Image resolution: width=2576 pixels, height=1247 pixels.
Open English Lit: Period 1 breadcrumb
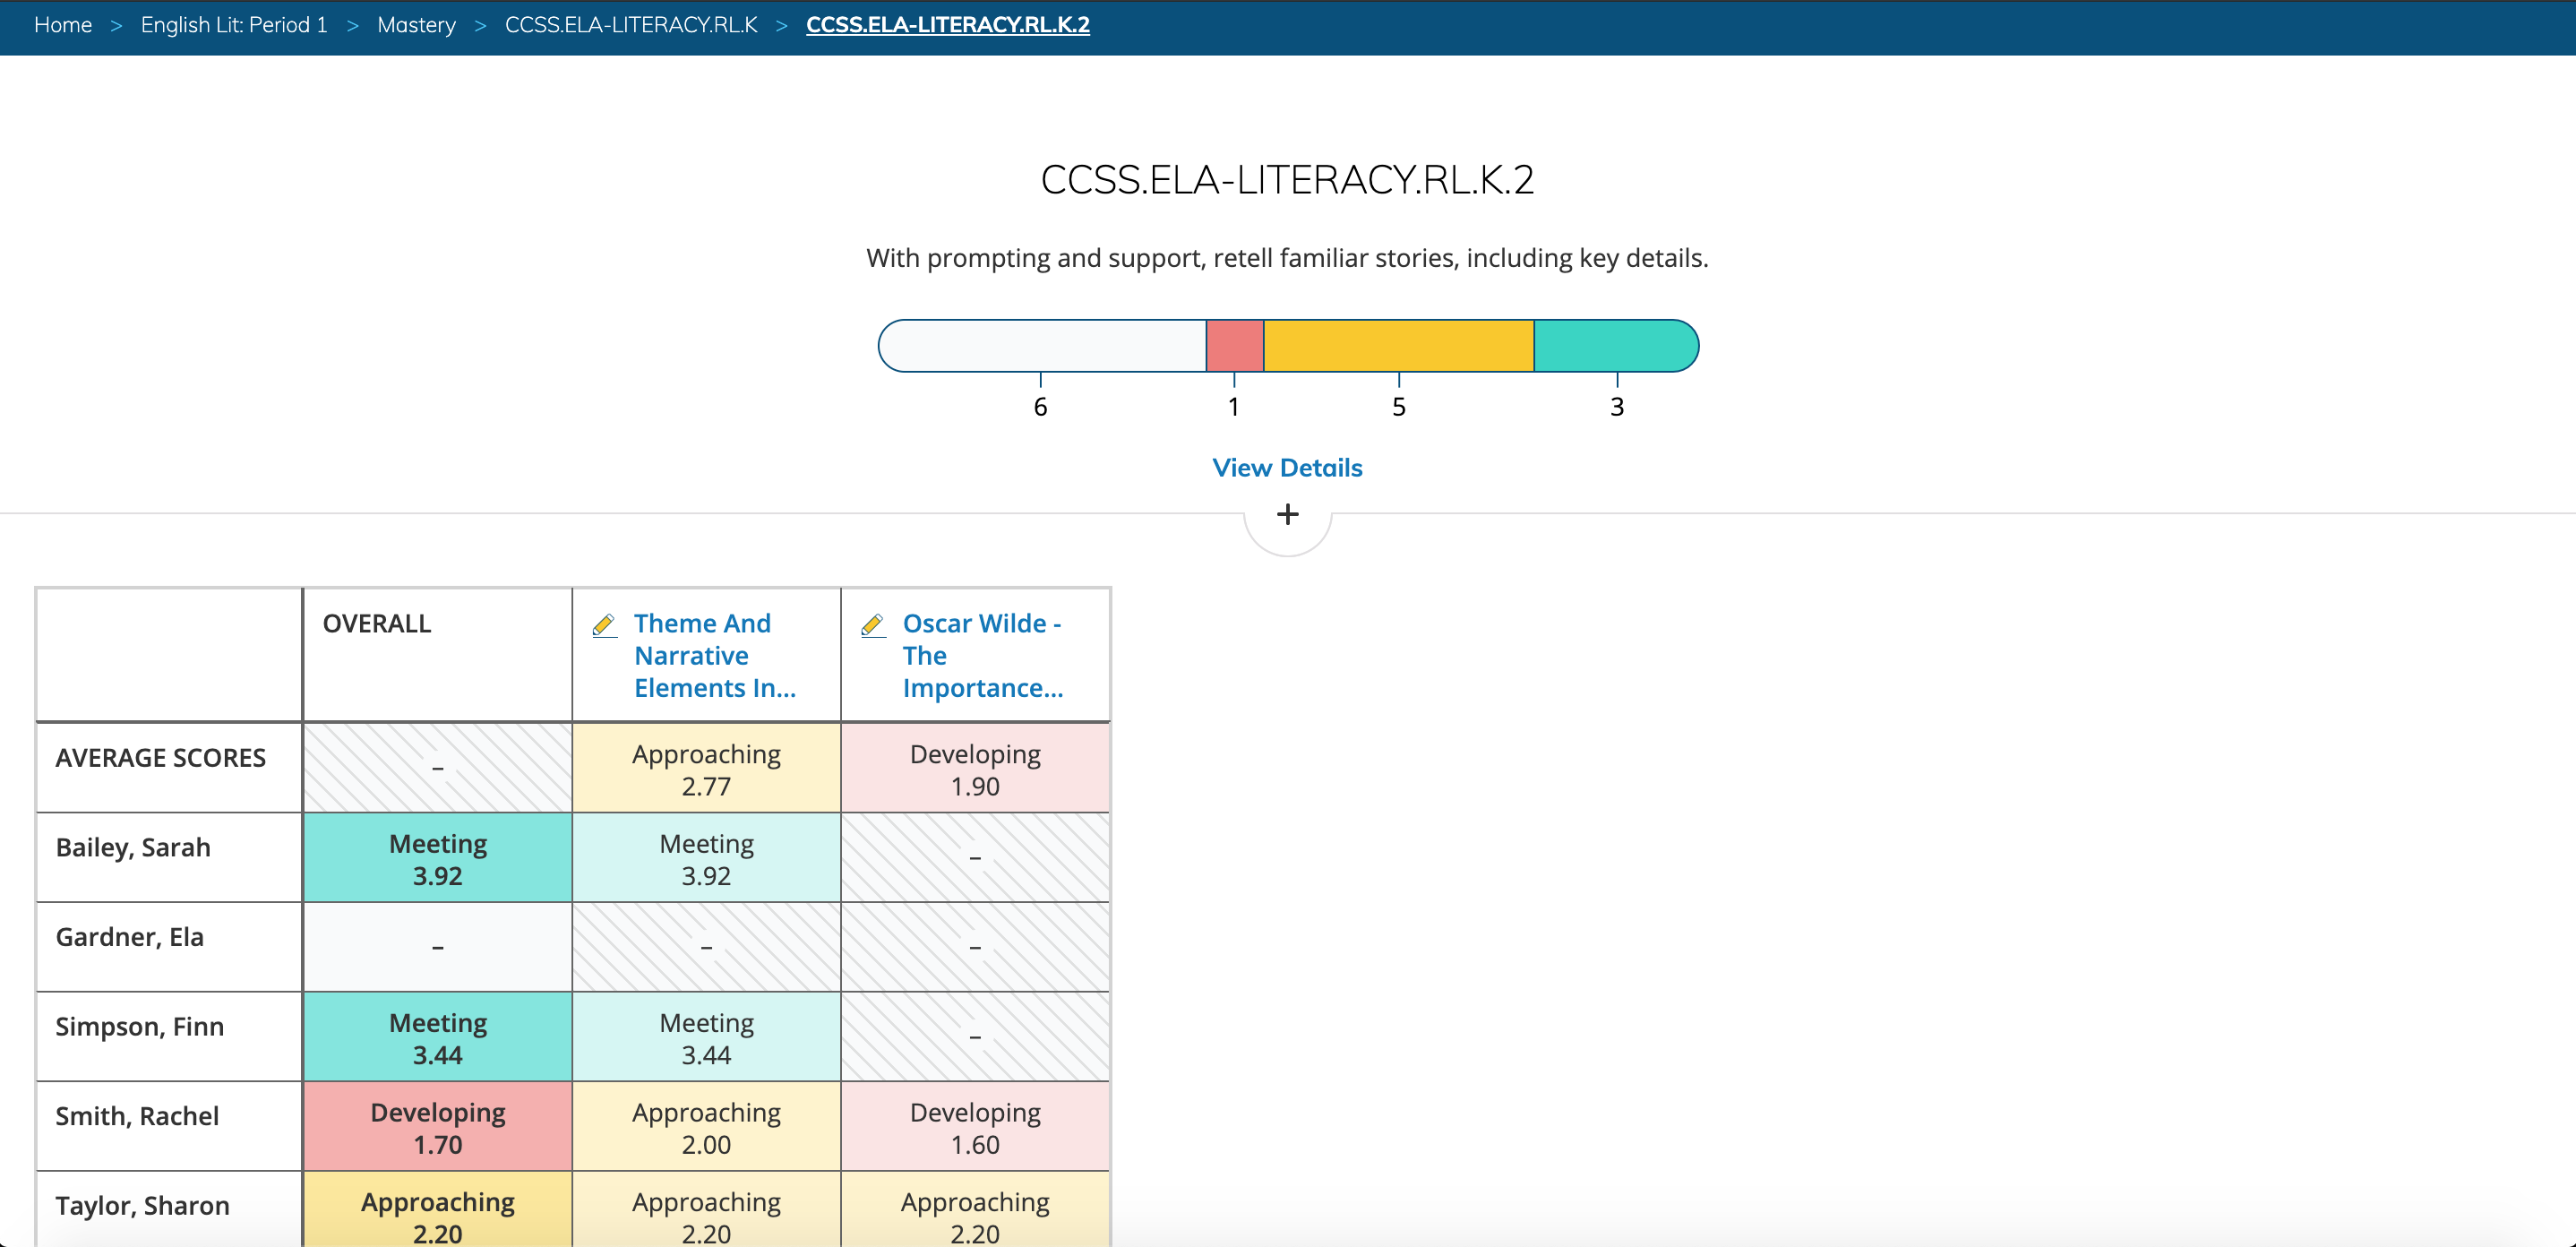234,25
